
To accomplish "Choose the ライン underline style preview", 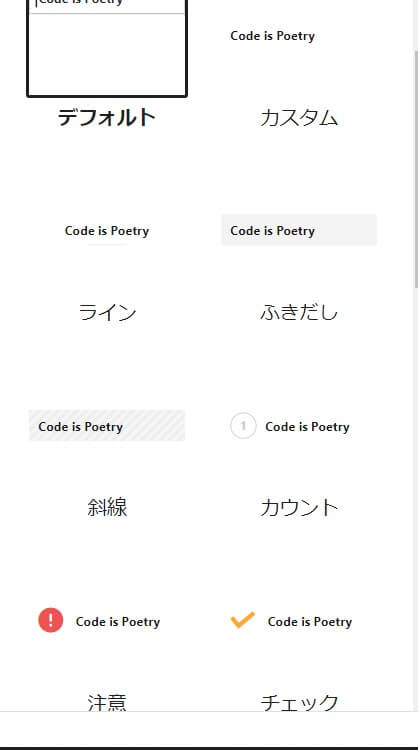I will [x=107, y=231].
